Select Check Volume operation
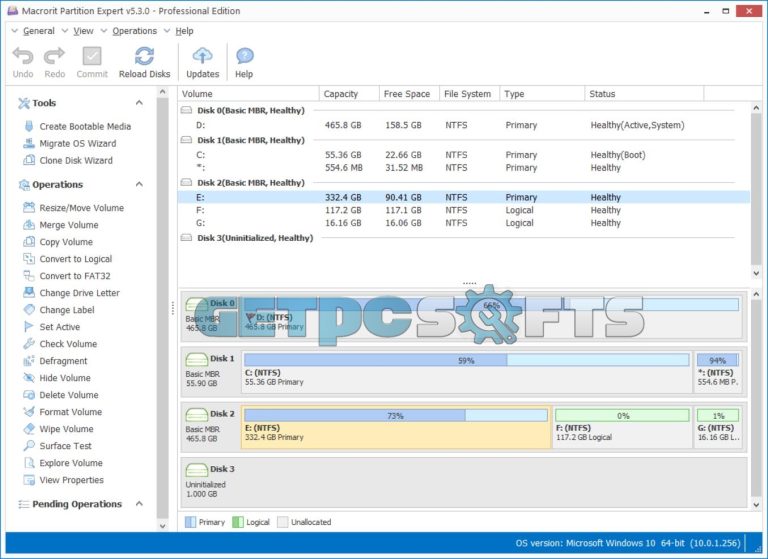 click(x=60, y=344)
